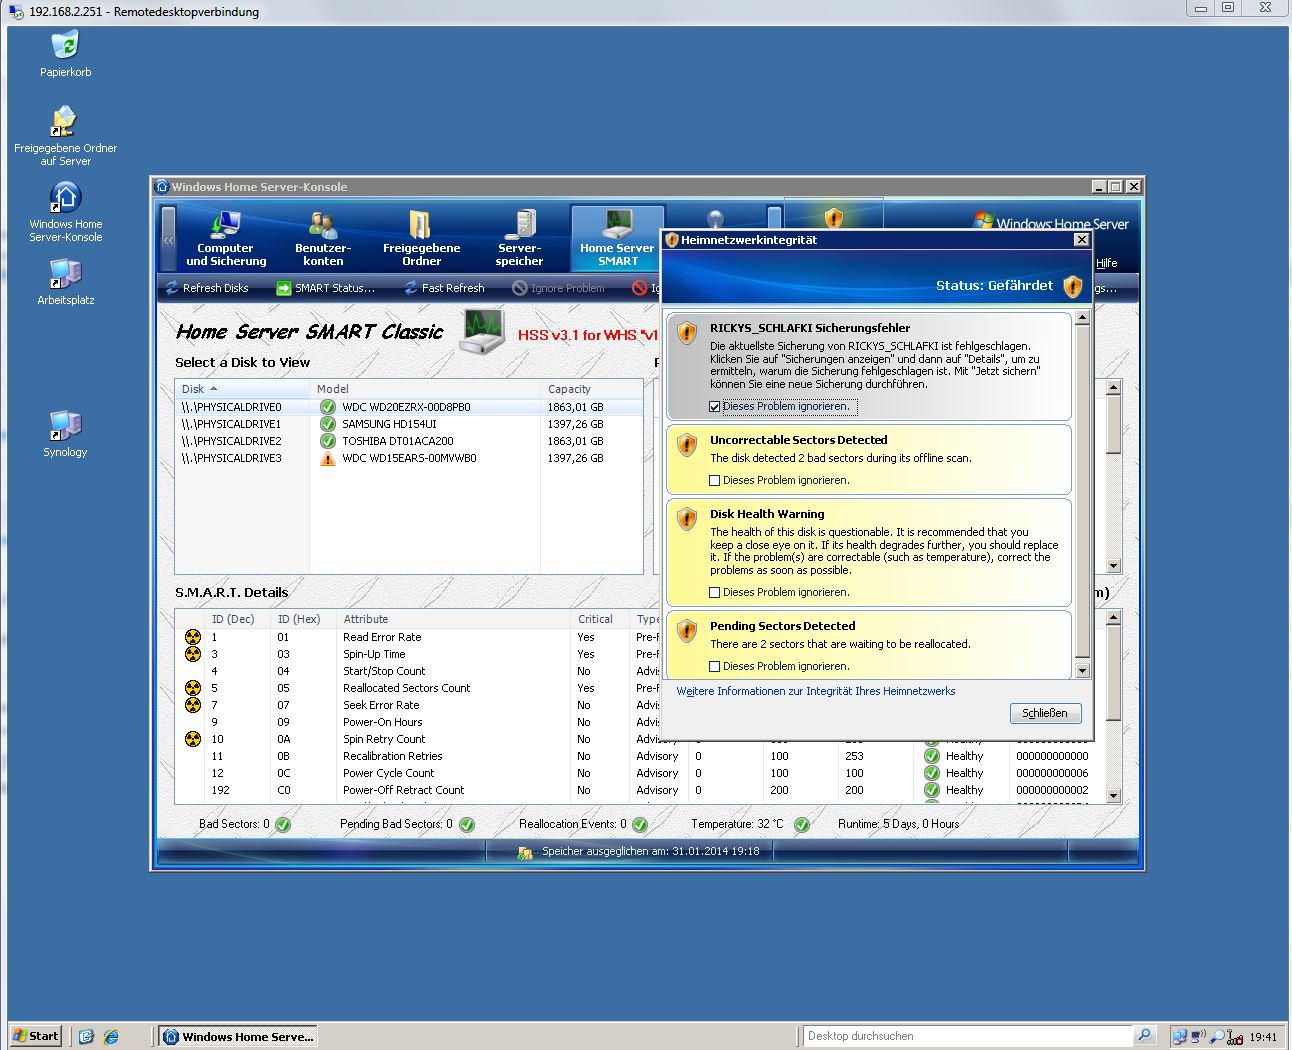Select disk row PHYSICALDRIVE0
The height and width of the screenshot is (1050, 1292).
tap(409, 407)
